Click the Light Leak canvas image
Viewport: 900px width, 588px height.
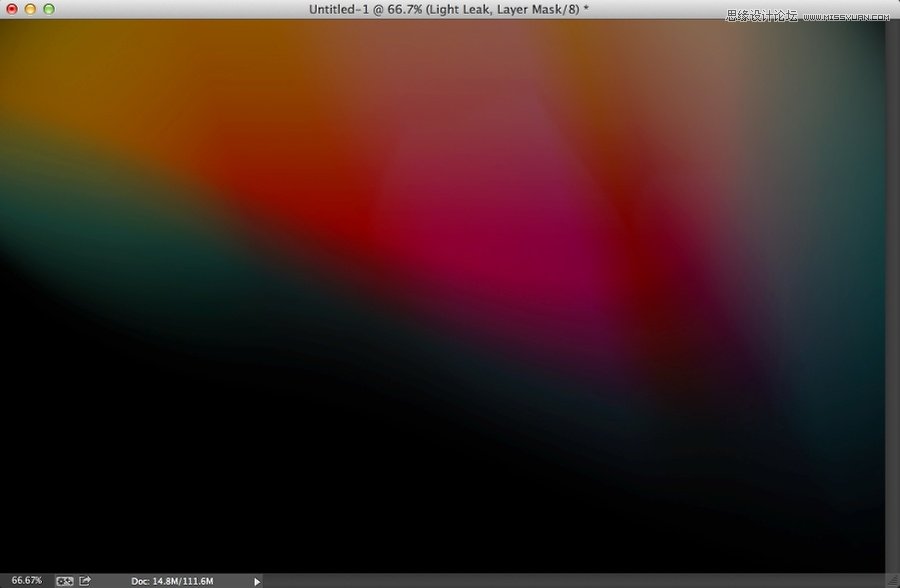point(442,296)
